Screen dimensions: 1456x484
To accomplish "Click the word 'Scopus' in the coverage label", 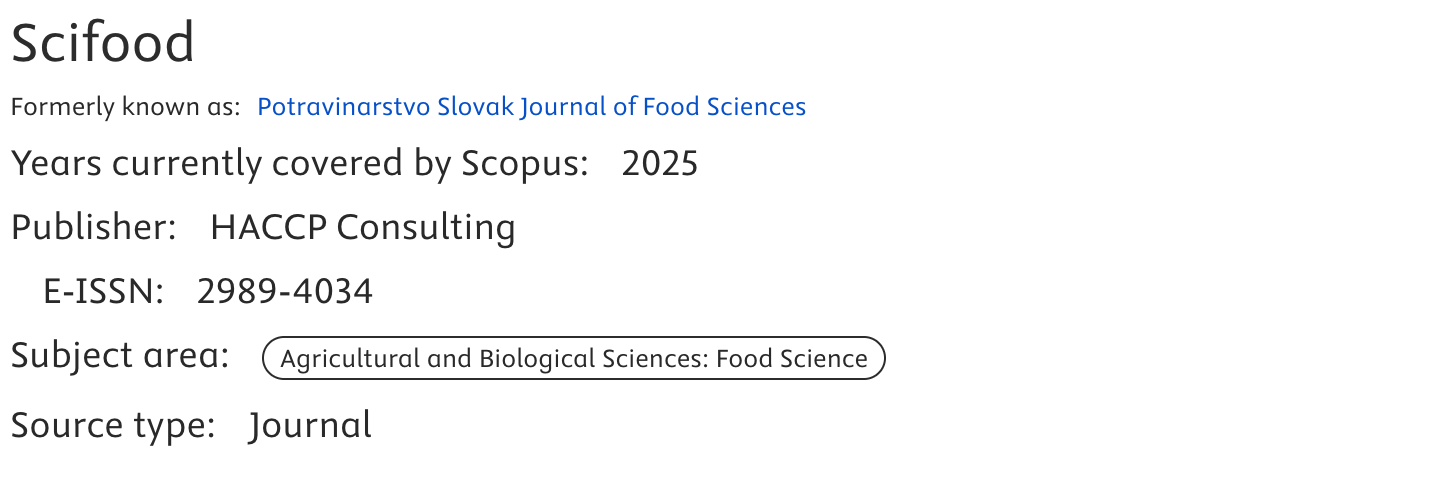I will [524, 163].
